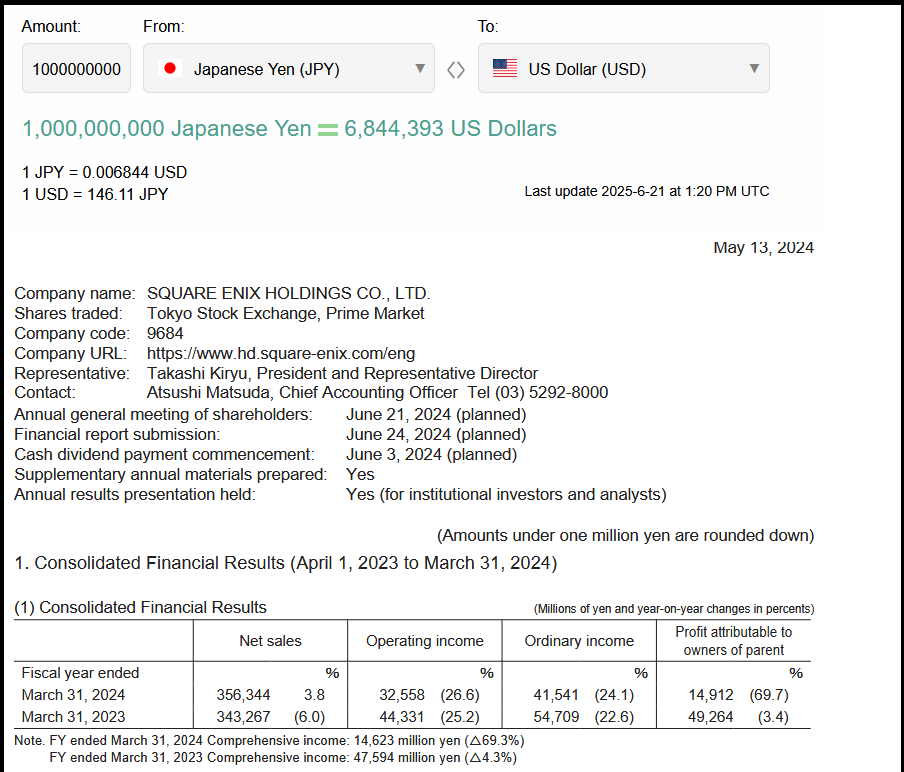Click the Amount input field showing 1000000000

[x=76, y=68]
